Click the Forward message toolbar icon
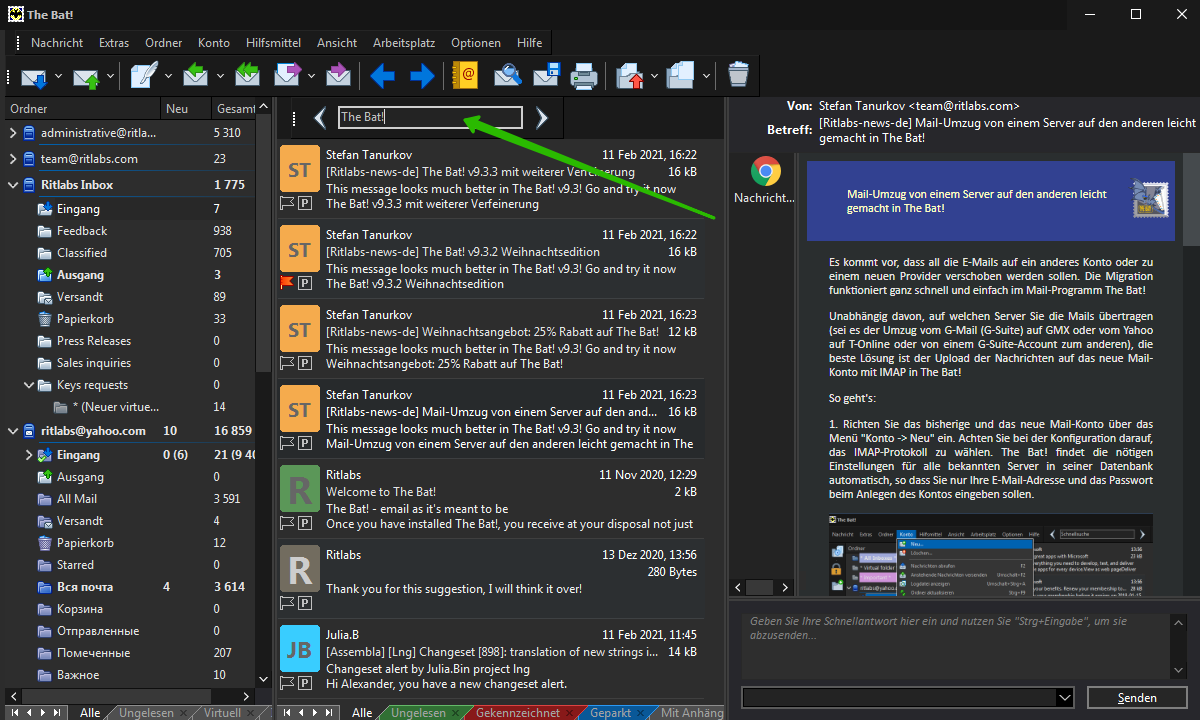 click(x=289, y=75)
